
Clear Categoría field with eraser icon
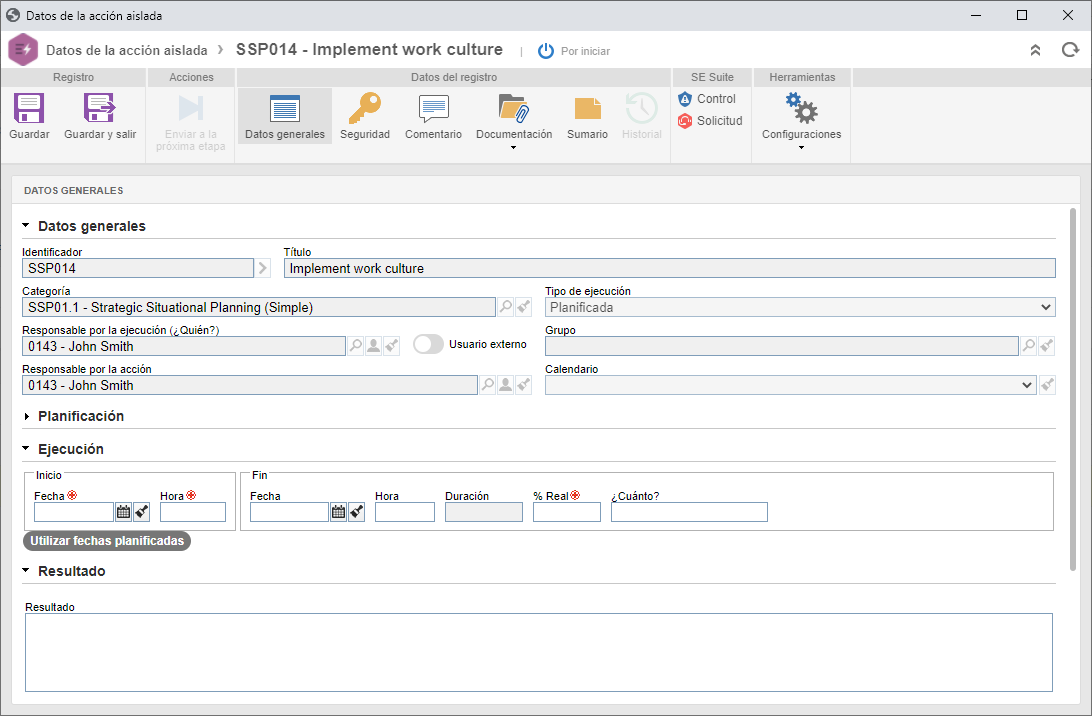pyautogui.click(x=523, y=306)
